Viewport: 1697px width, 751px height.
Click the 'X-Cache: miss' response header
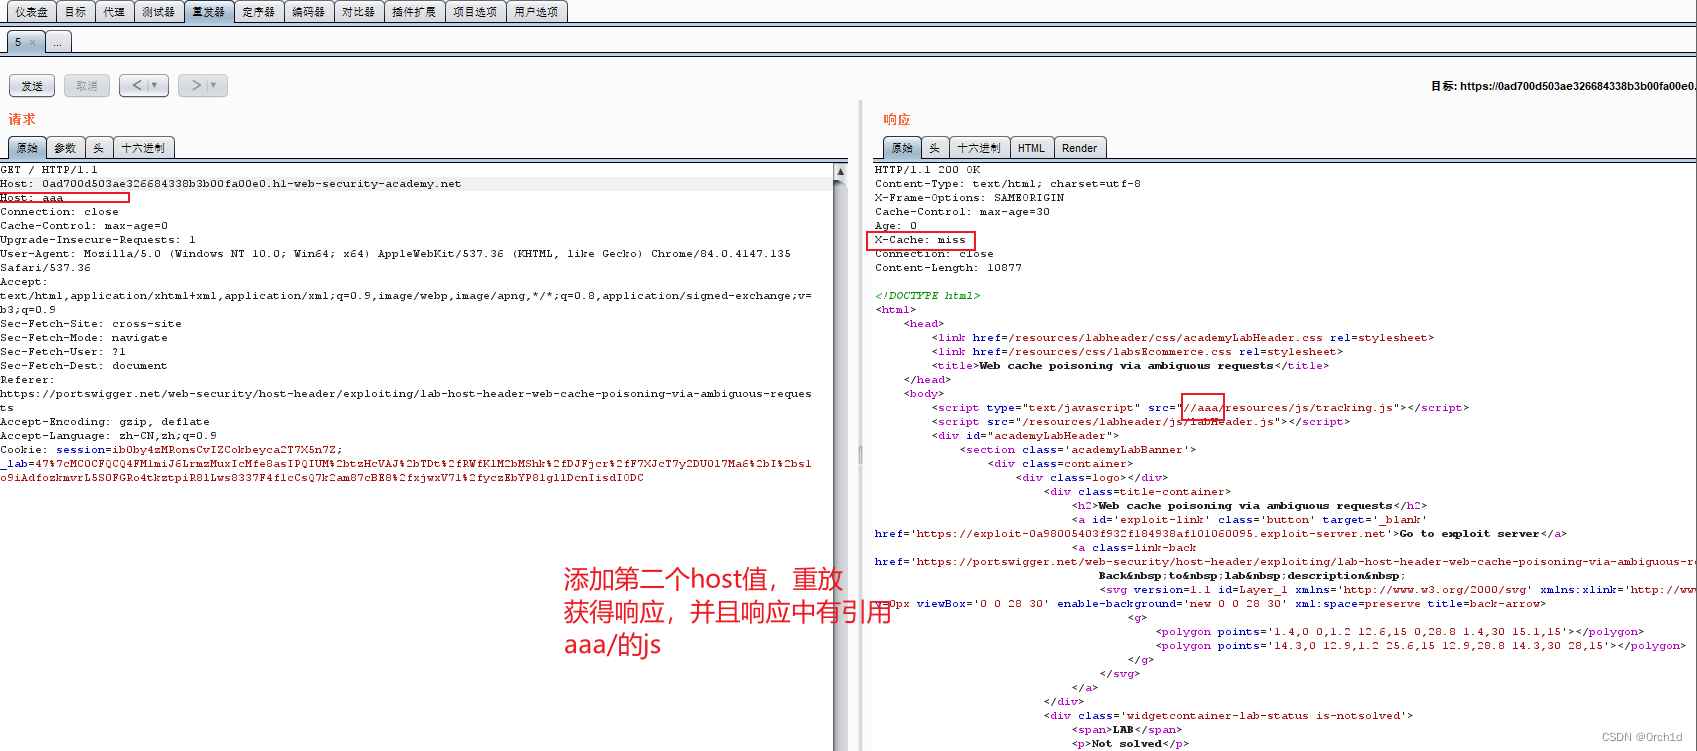[x=920, y=240]
